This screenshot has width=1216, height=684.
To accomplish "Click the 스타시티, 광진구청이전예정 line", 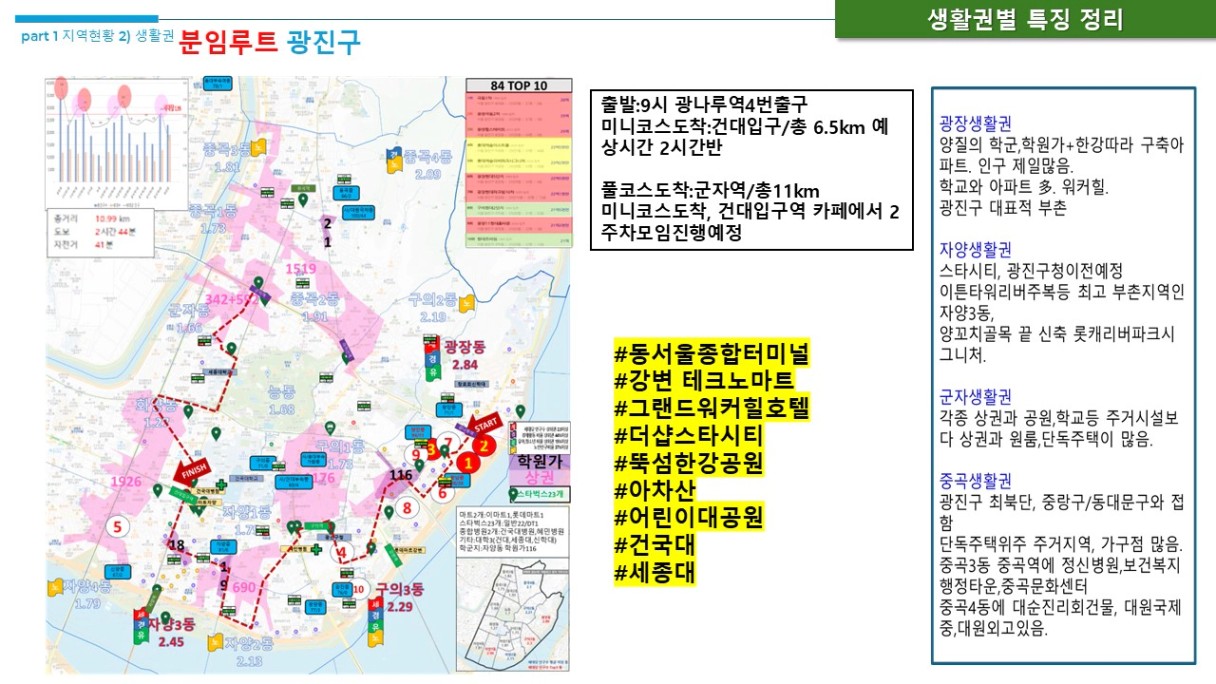I will (1030, 271).
